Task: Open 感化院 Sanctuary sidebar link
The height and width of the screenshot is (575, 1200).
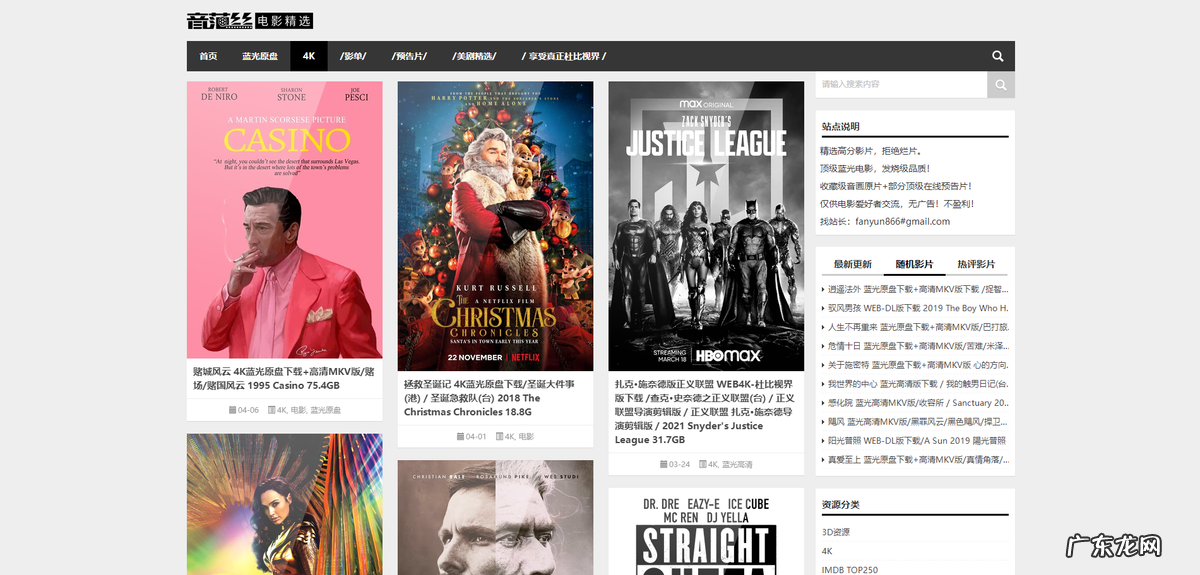Action: point(917,403)
